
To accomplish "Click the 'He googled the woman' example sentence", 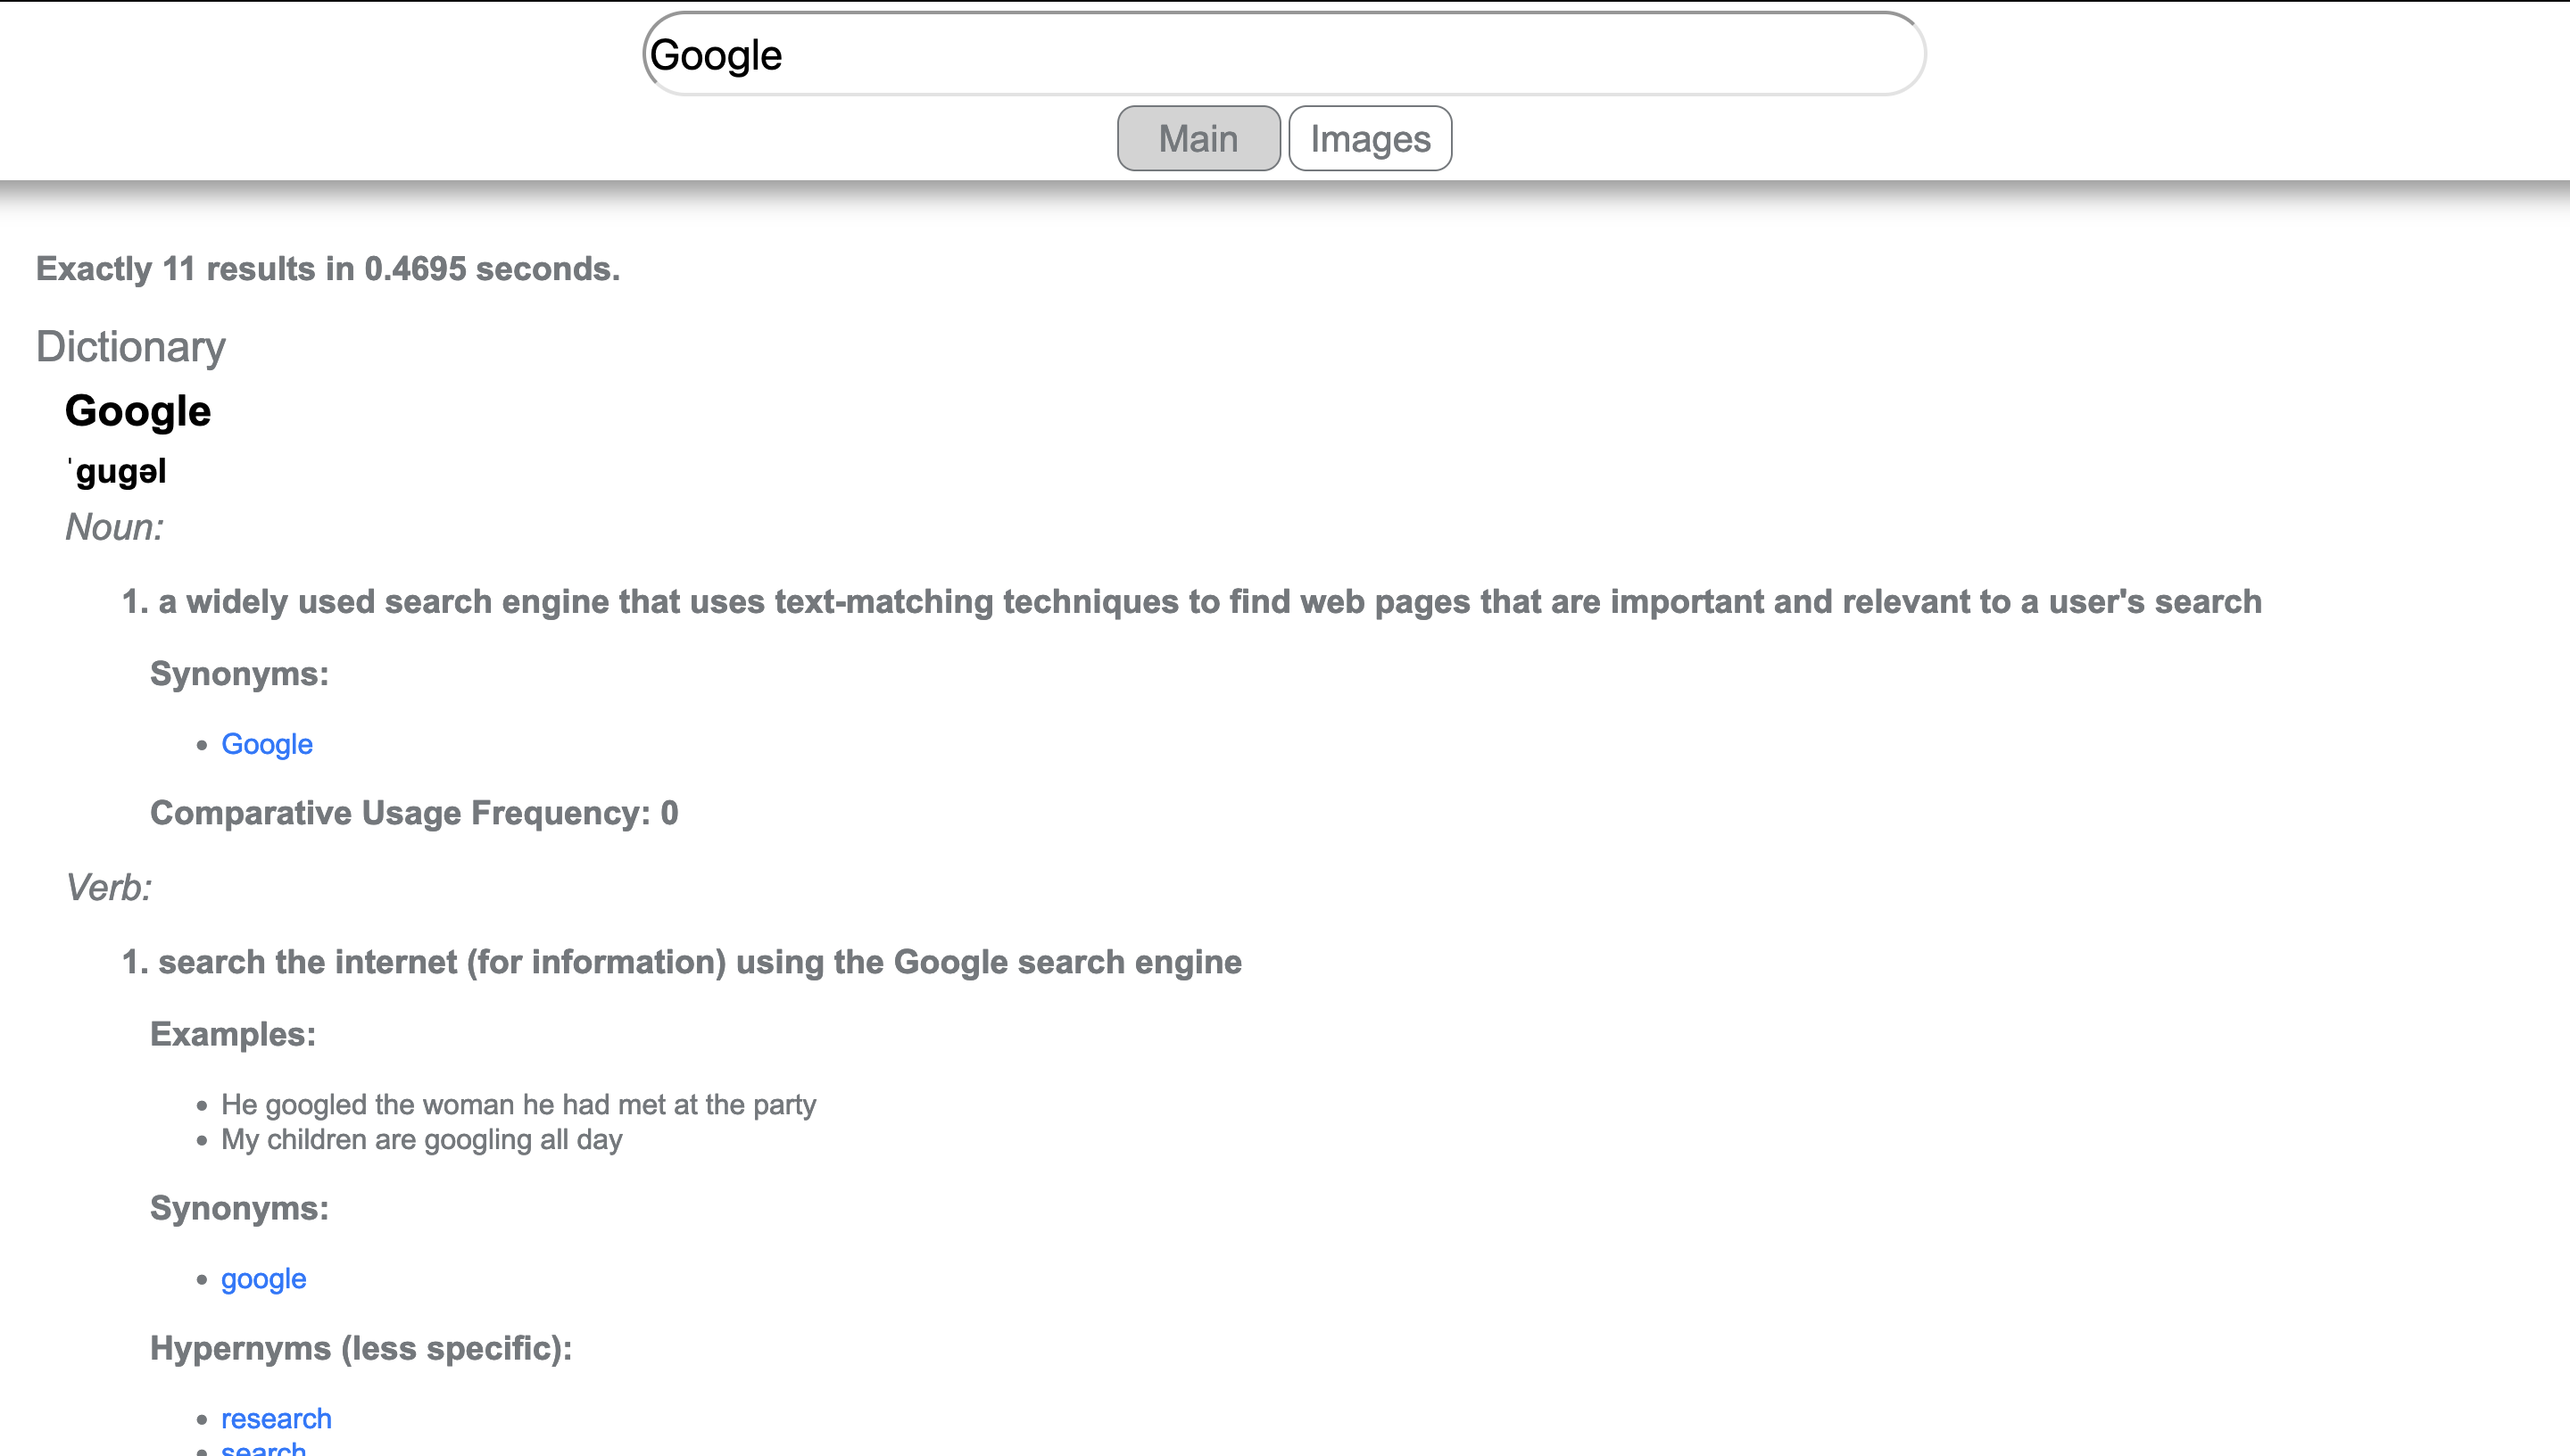I will point(518,1104).
